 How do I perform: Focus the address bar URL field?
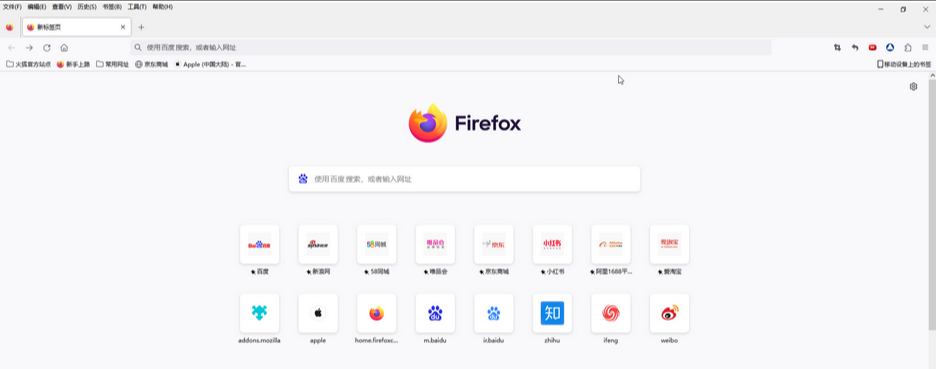(451, 48)
